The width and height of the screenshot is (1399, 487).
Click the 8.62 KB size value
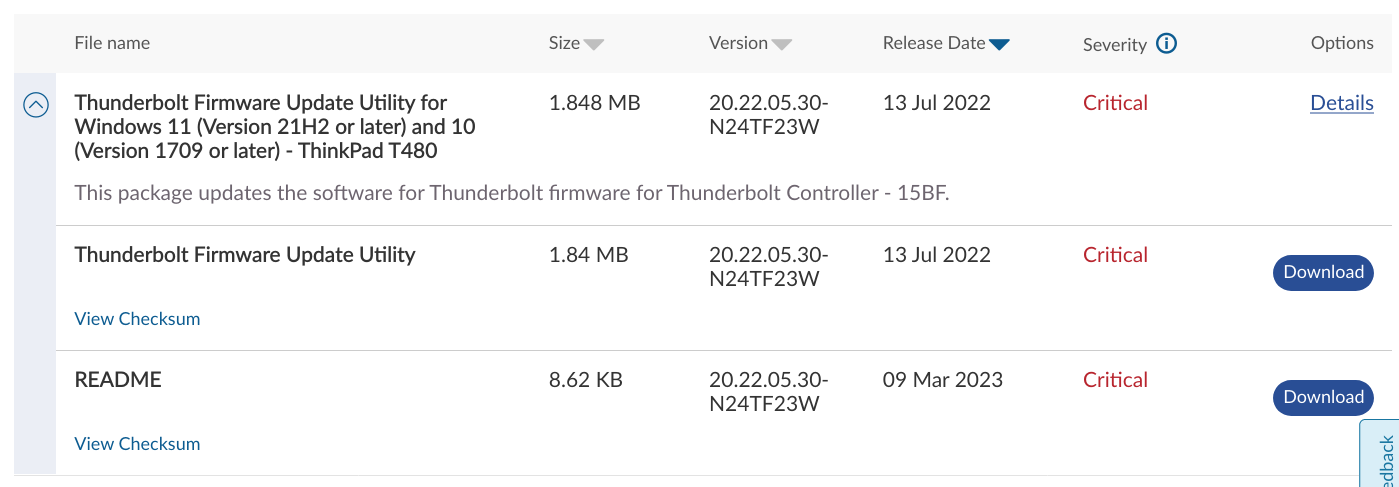click(586, 380)
